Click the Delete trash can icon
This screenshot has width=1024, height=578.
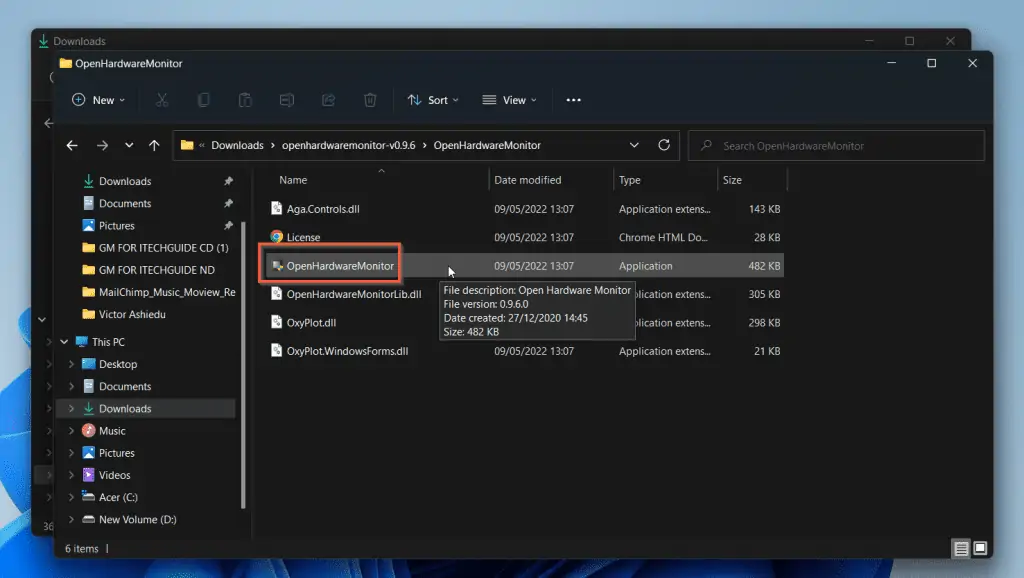[370, 100]
